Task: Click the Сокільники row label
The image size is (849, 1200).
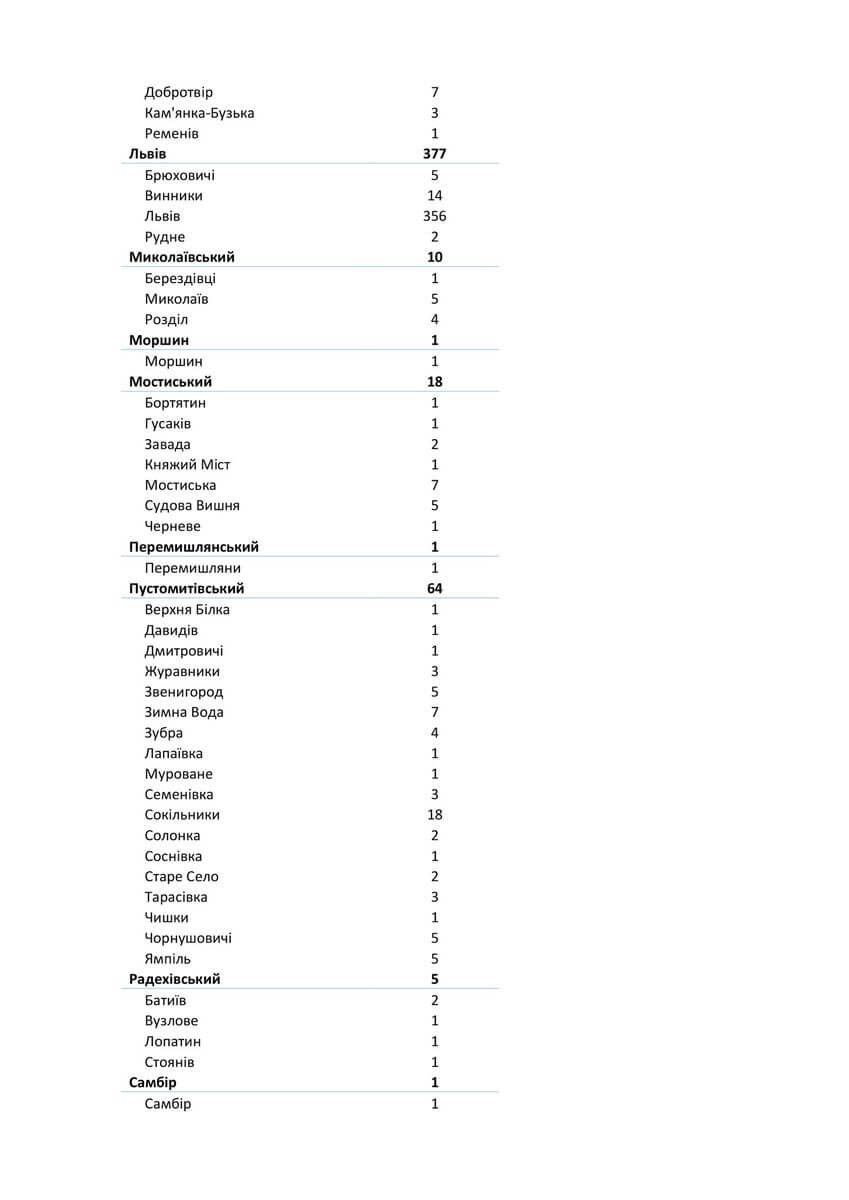Action: click(x=182, y=816)
